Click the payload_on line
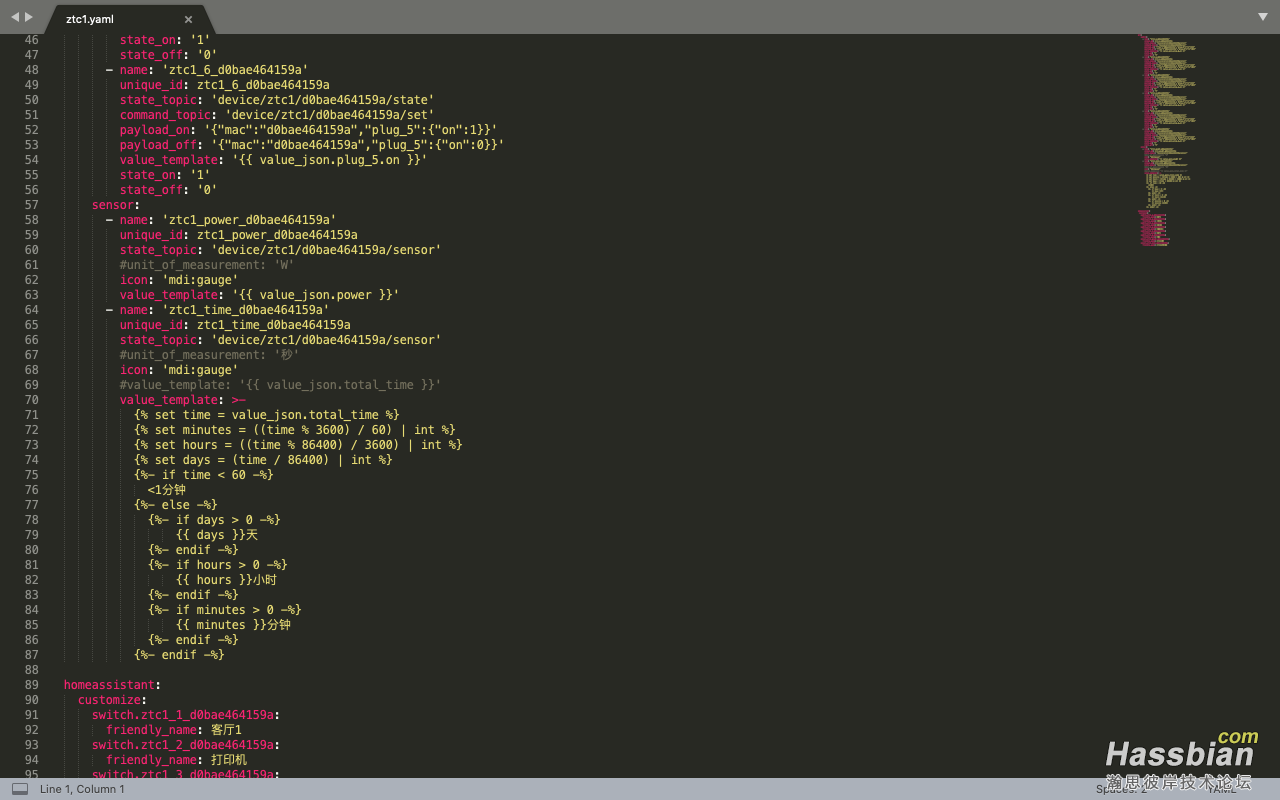1280x800 pixels. pyautogui.click(x=309, y=130)
